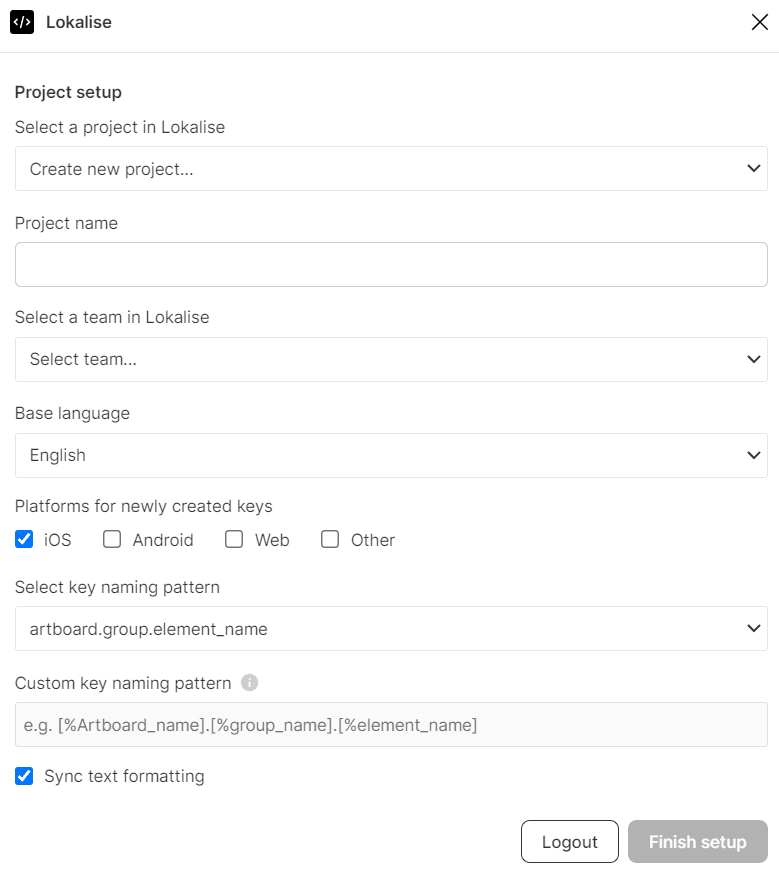Click the team dropdown chevron arrow
This screenshot has height=871, width=779.
coord(754,359)
